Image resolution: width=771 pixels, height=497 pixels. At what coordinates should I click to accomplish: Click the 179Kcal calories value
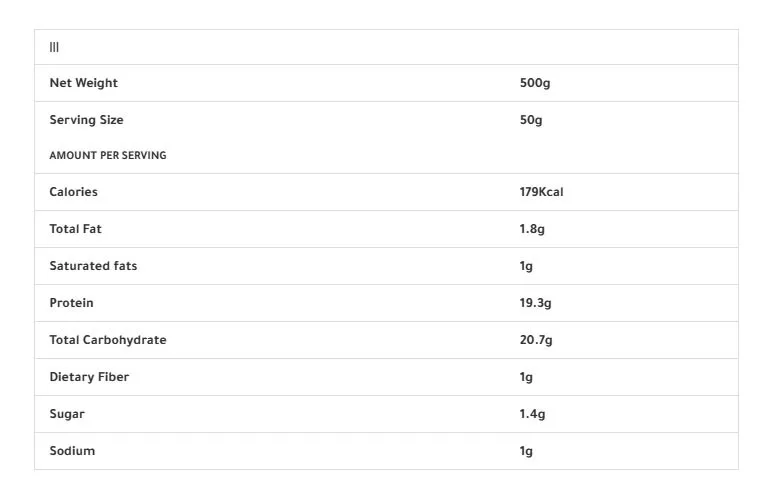click(541, 192)
